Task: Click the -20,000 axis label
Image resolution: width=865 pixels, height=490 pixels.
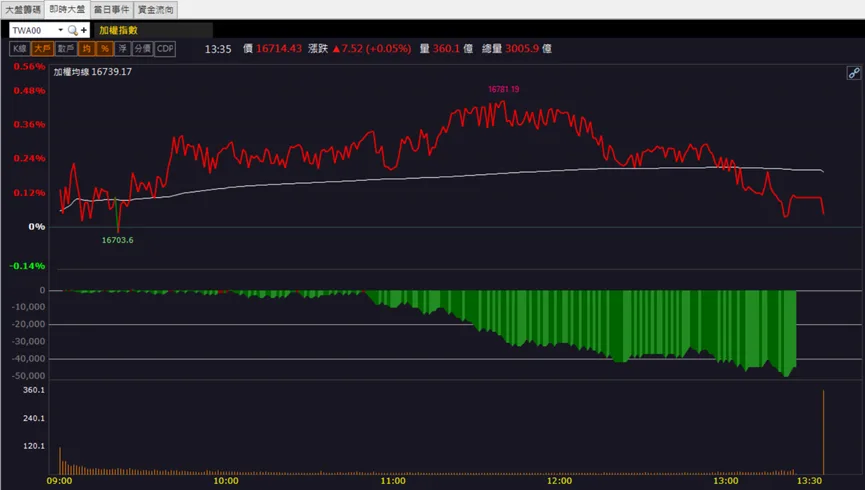Action: coord(29,324)
